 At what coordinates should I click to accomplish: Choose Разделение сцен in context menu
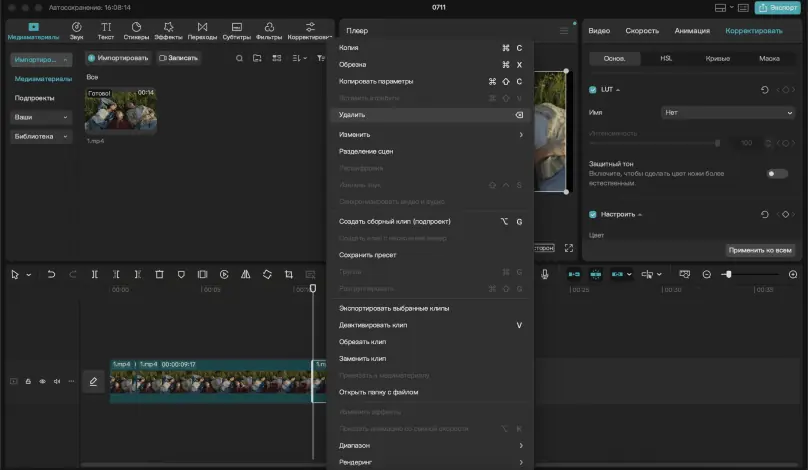(430, 152)
